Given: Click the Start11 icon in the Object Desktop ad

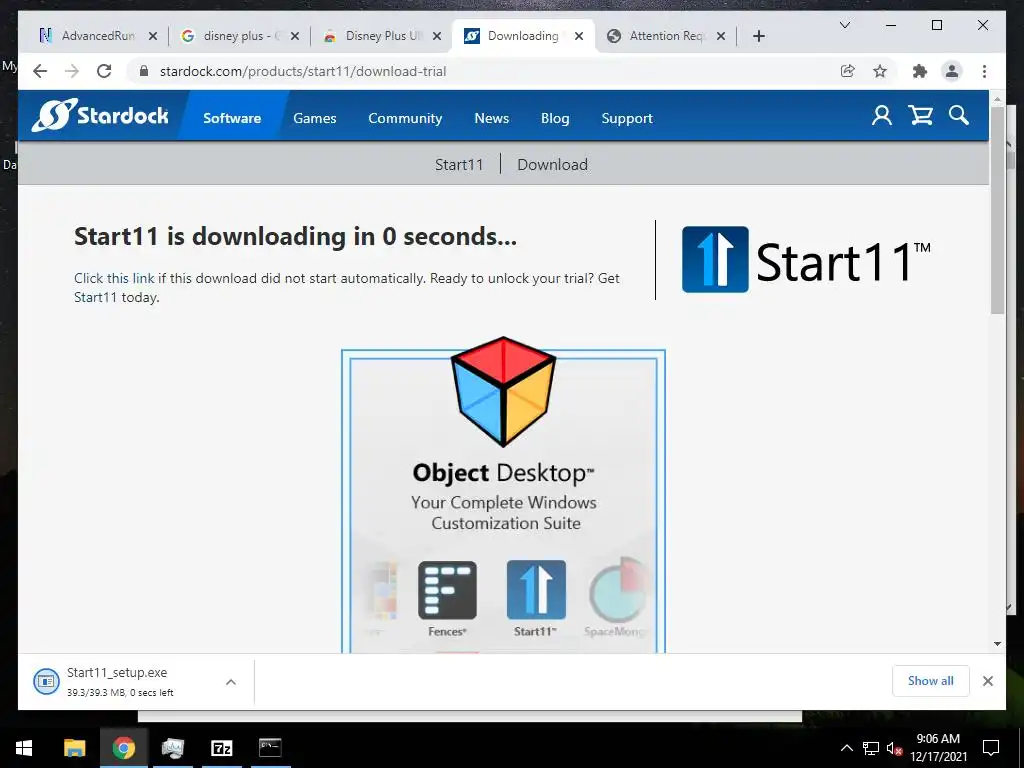Looking at the screenshot, I should click(536, 590).
